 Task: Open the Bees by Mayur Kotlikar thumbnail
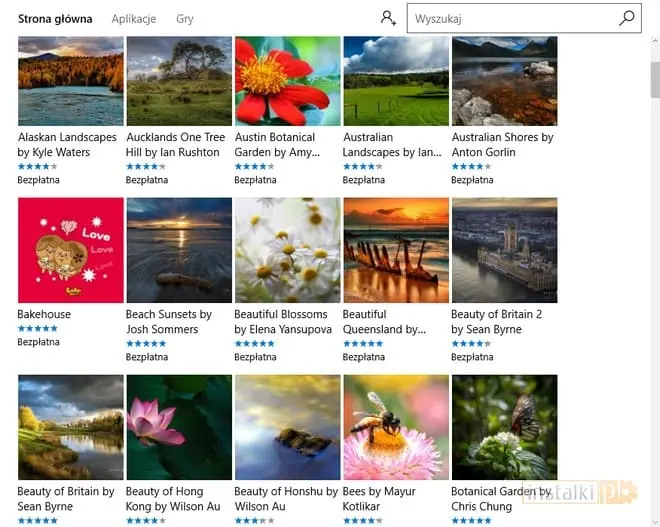click(395, 427)
